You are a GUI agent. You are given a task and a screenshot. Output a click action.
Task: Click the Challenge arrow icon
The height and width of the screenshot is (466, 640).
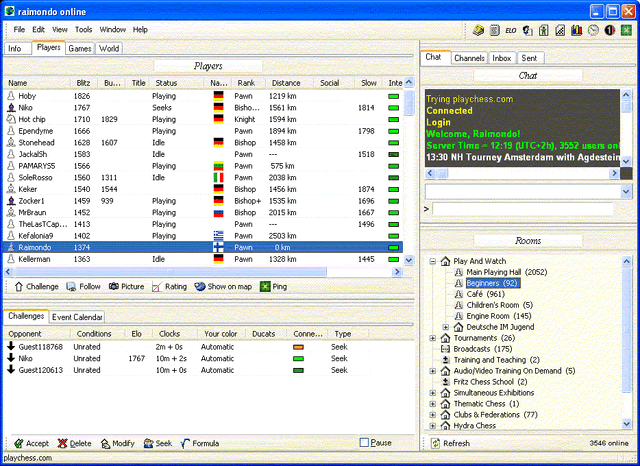point(19,287)
